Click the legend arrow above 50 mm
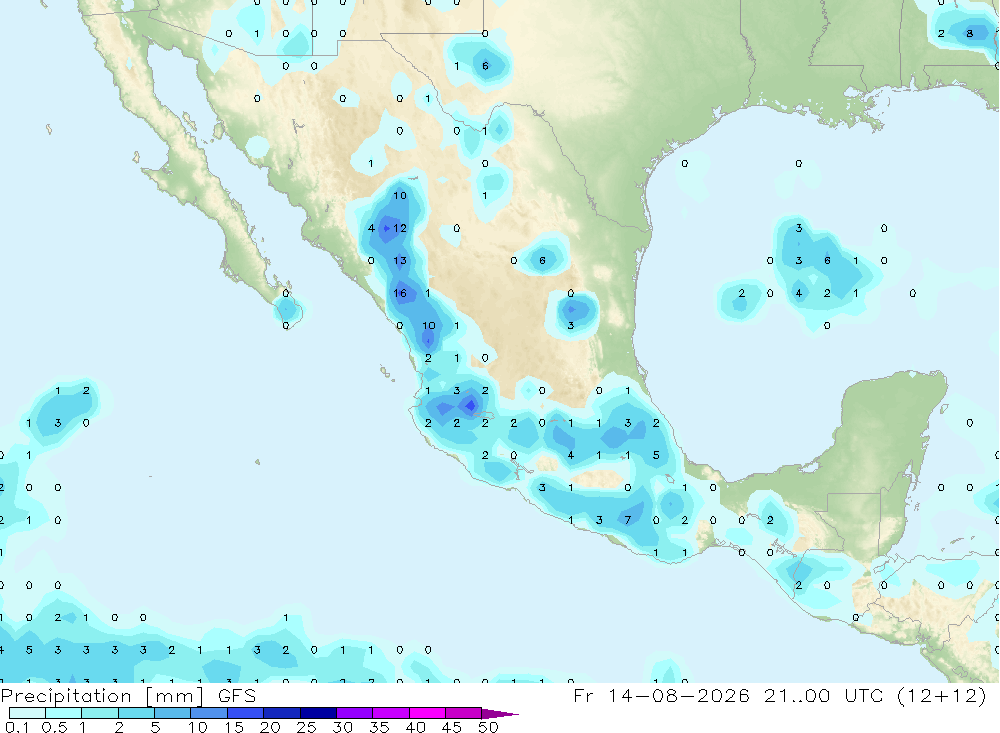The image size is (1000, 733). point(500,713)
